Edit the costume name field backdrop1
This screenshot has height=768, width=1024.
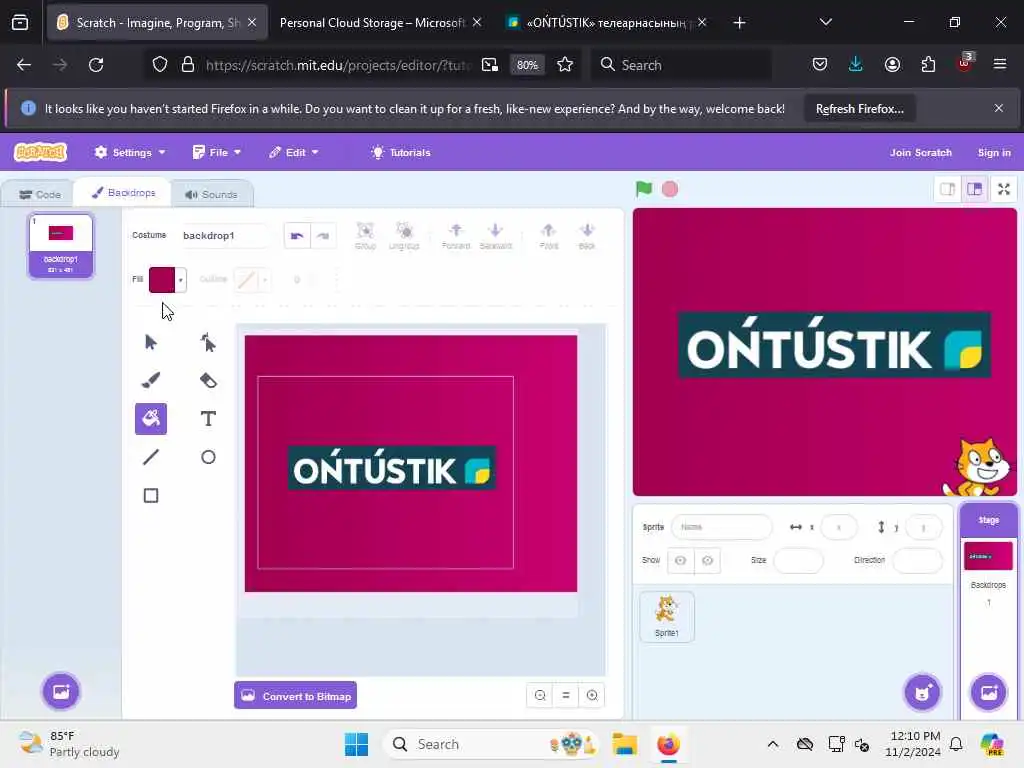(x=224, y=236)
